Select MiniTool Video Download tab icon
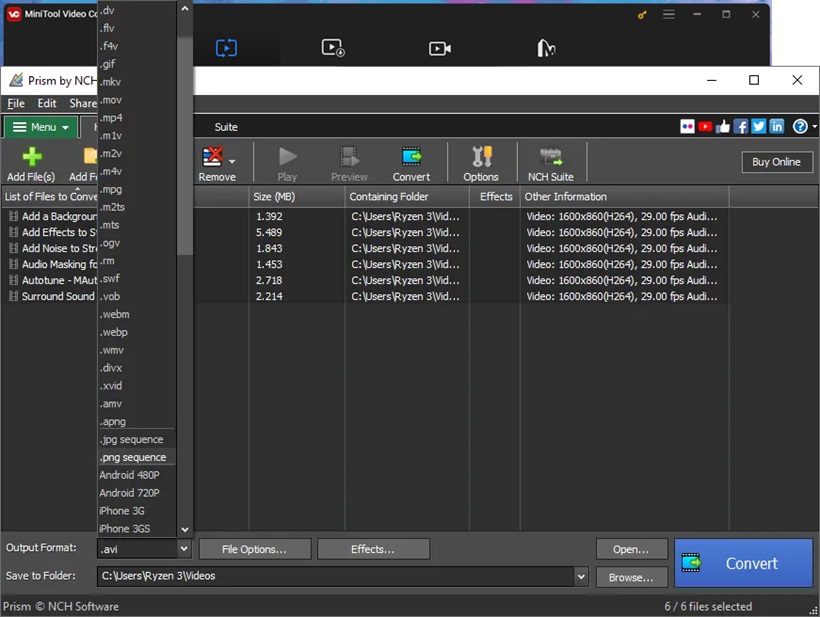 click(333, 48)
